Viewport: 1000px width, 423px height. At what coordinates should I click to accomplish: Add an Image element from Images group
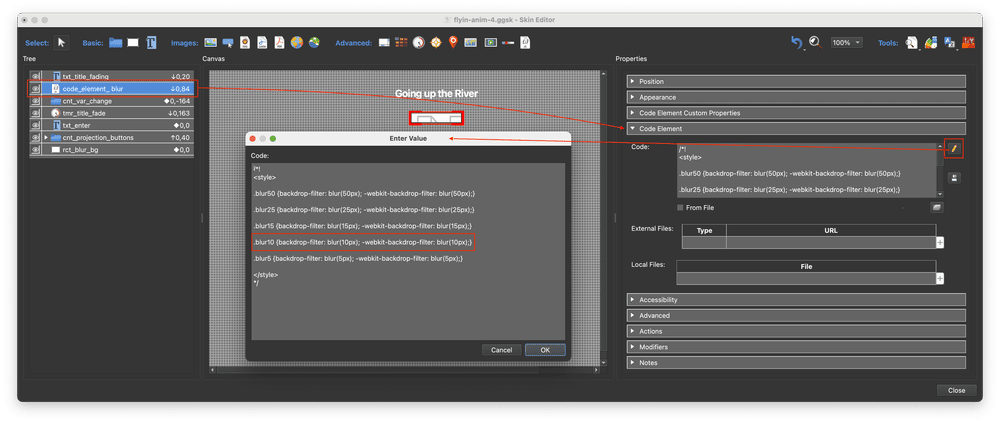pos(210,43)
